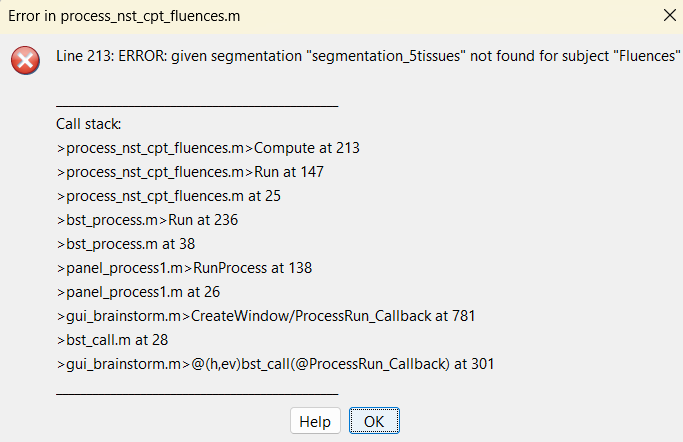Select the 'panel_process1.m at 26' entry
683x442 pixels.
(x=138, y=292)
